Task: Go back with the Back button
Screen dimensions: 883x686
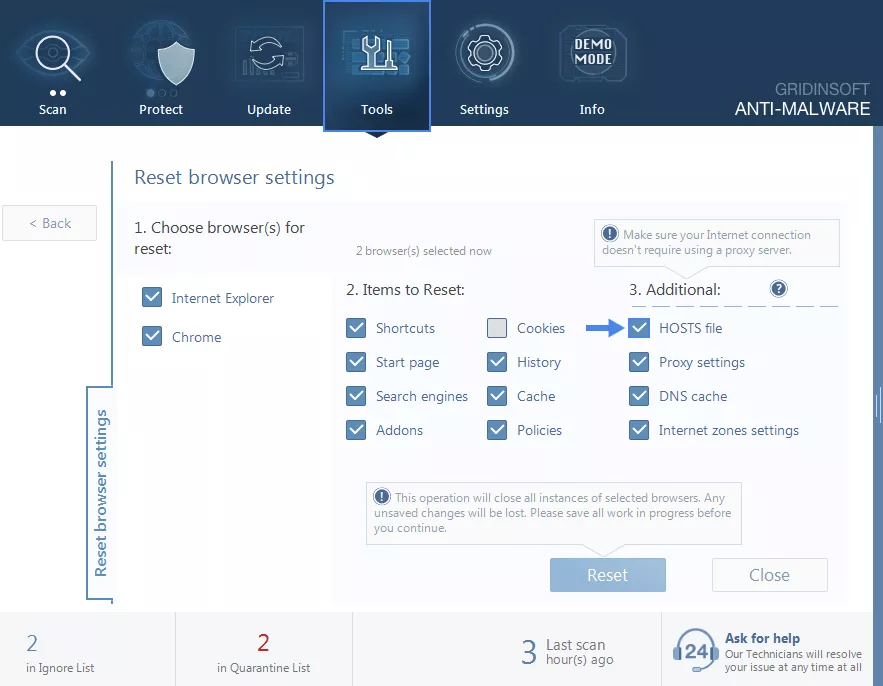Action: coord(50,223)
